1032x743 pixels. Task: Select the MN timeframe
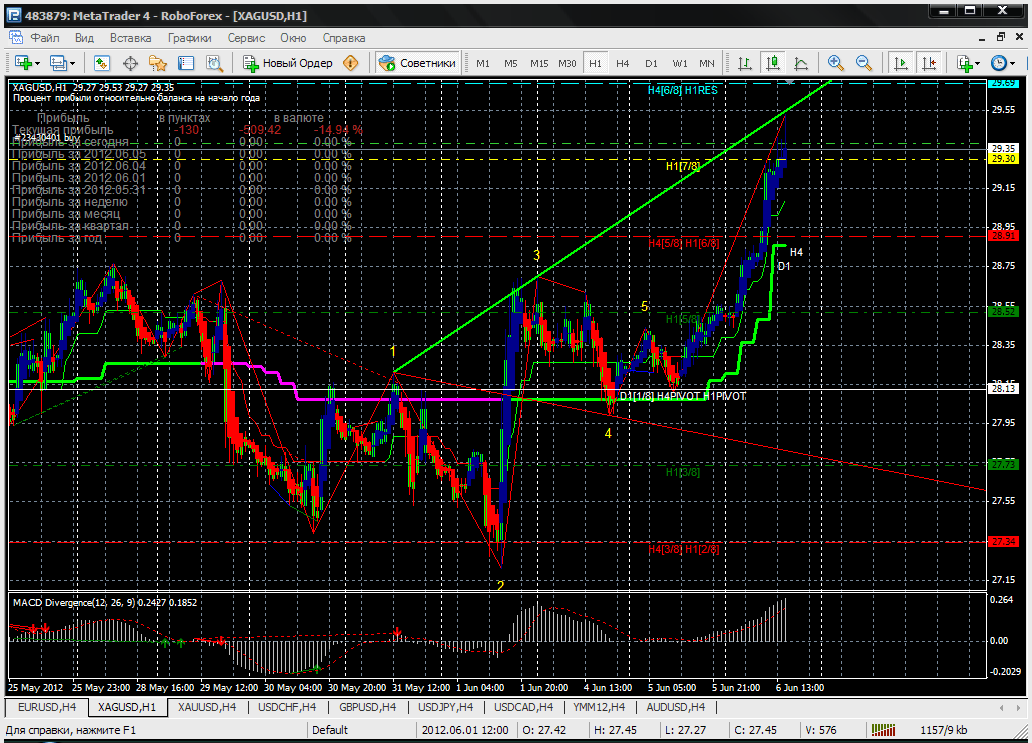tap(707, 63)
